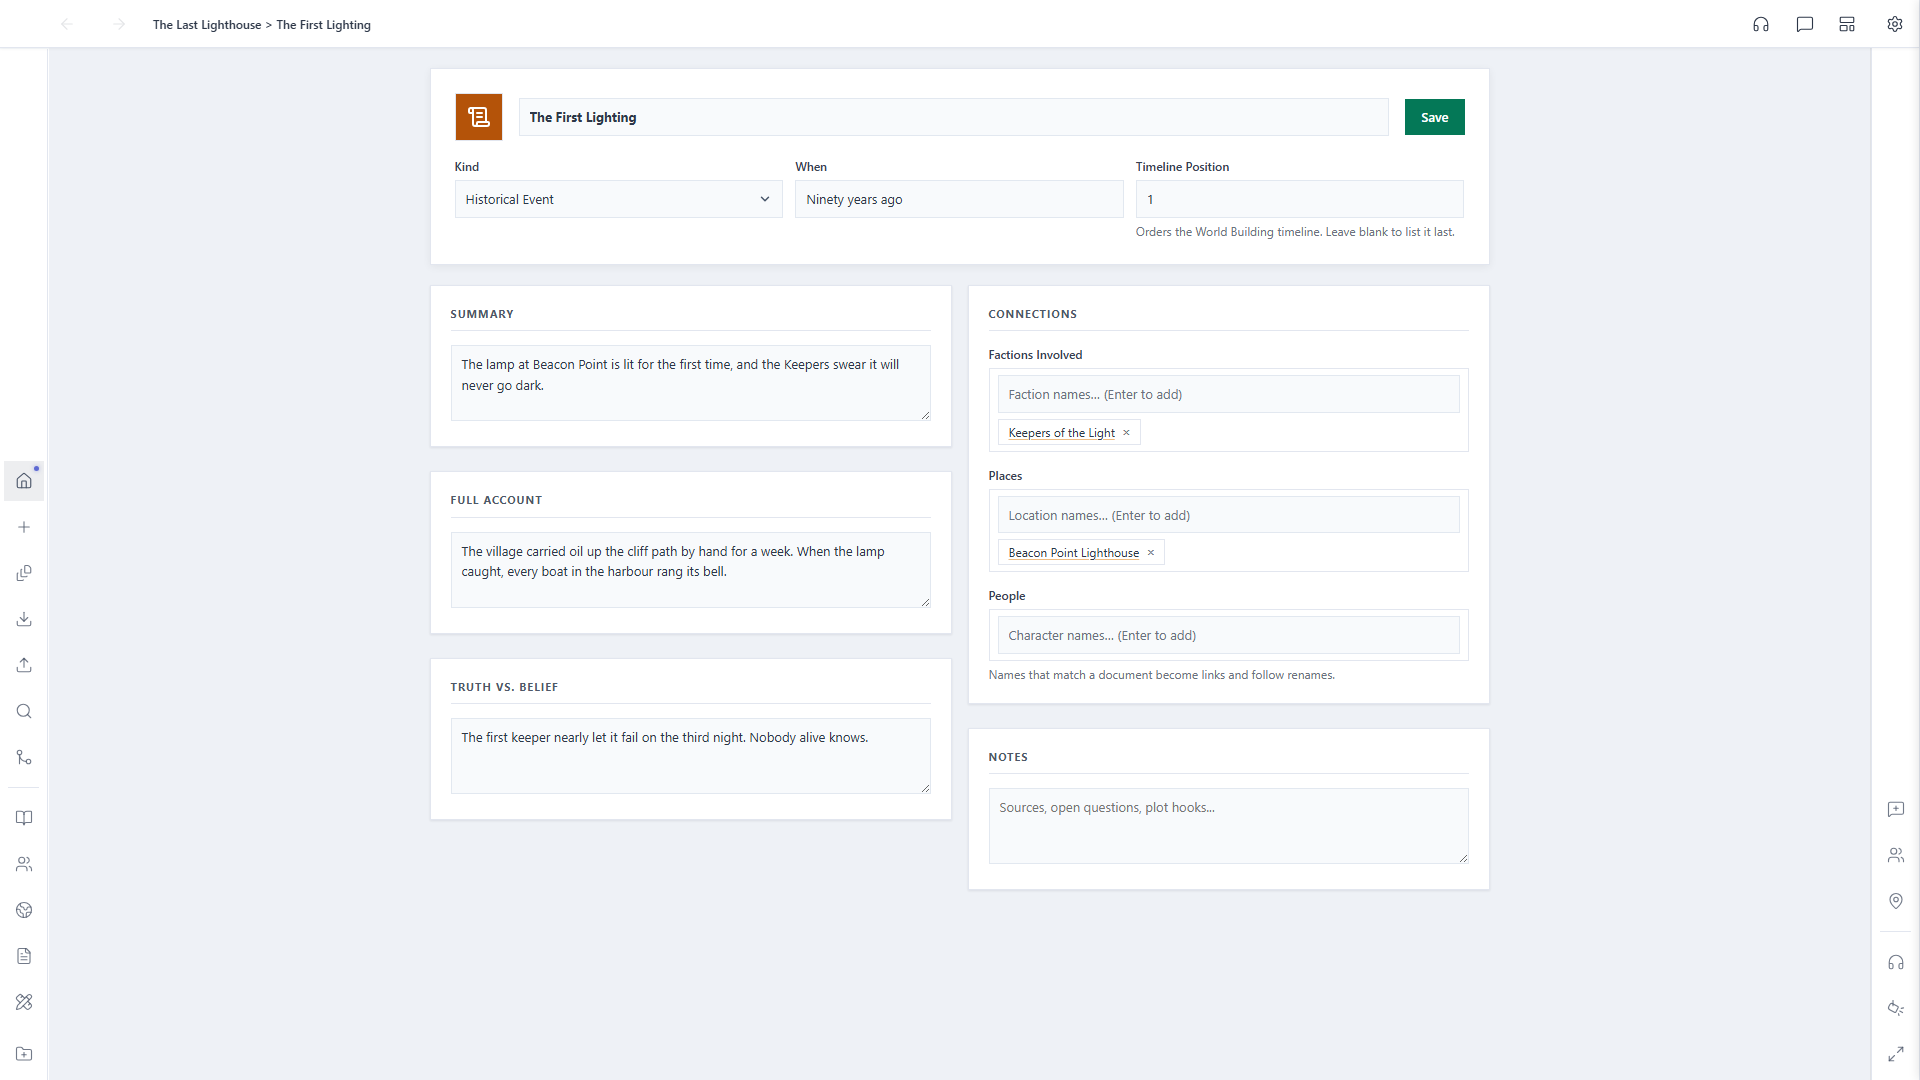Screen dimensions: 1920x1080
Task: Click the forward navigation arrow
Action: tap(119, 24)
